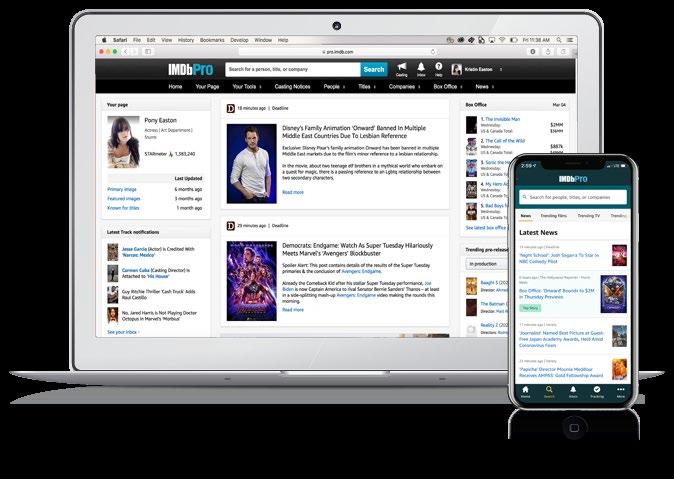Screen dimensions: 674x479
Task: Open Spotlight search in menu bar
Action: (x=559, y=40)
